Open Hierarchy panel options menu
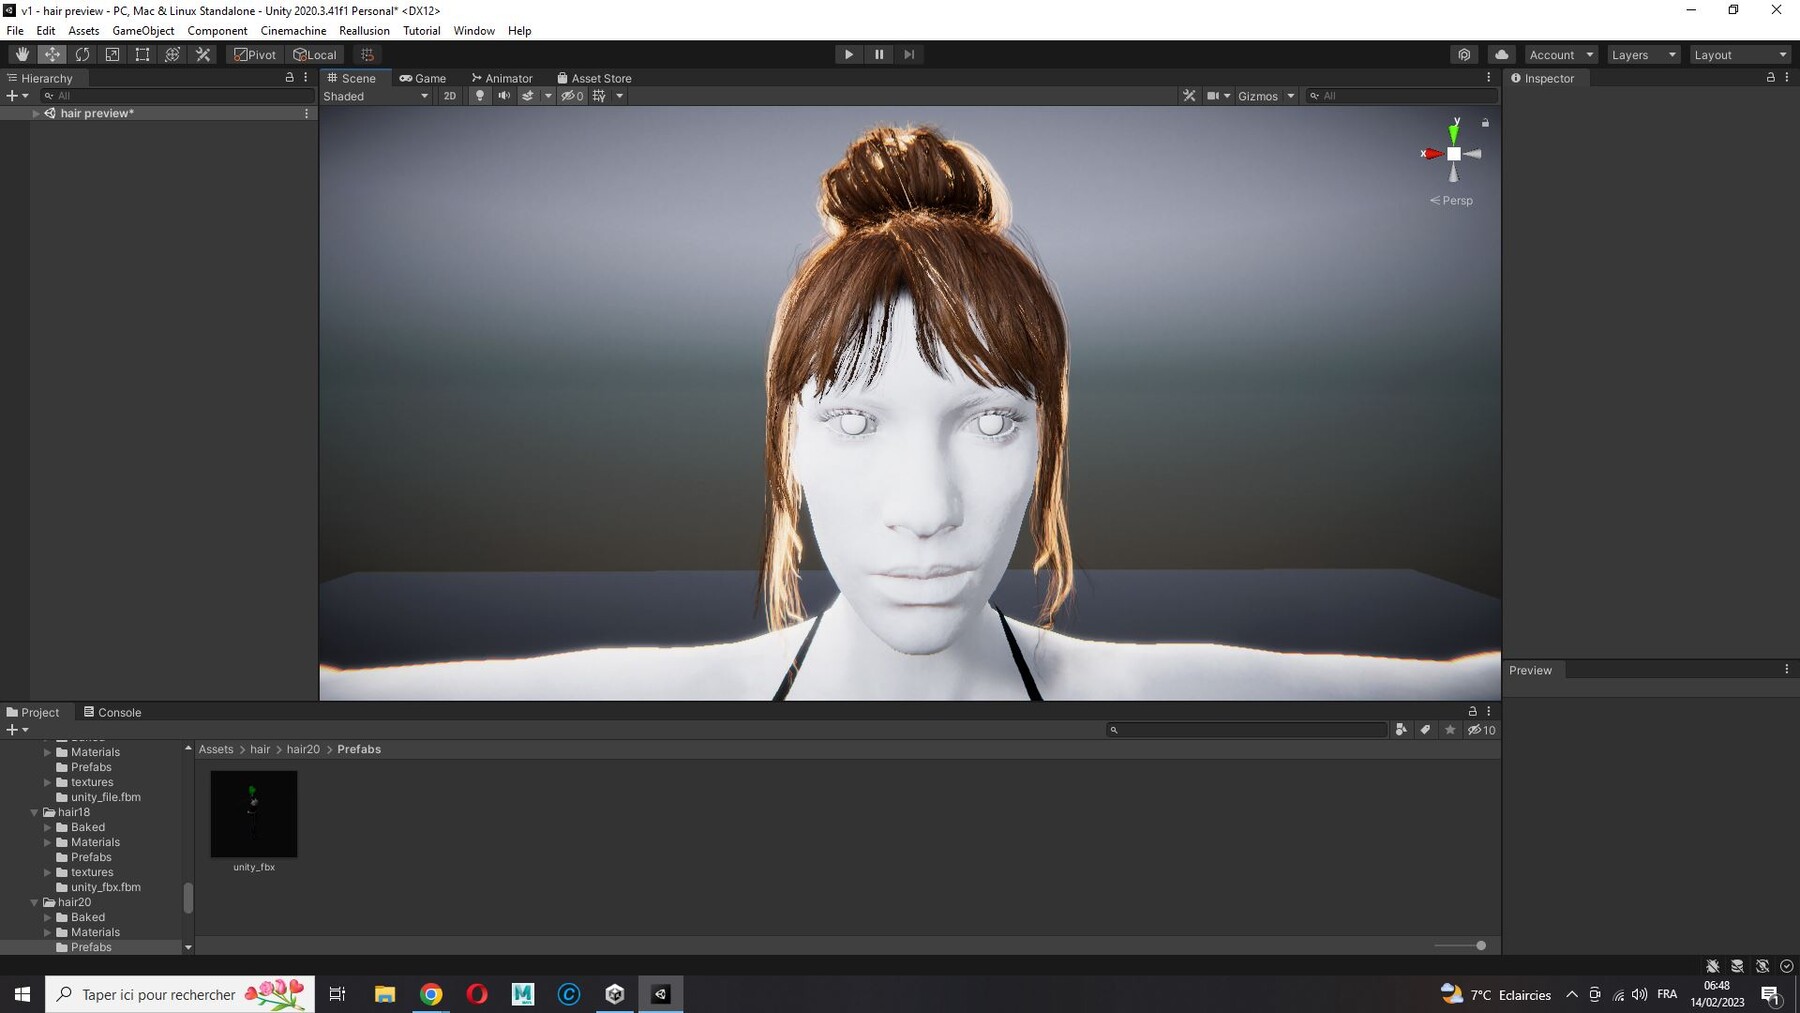The height and width of the screenshot is (1013, 1800). click(306, 77)
